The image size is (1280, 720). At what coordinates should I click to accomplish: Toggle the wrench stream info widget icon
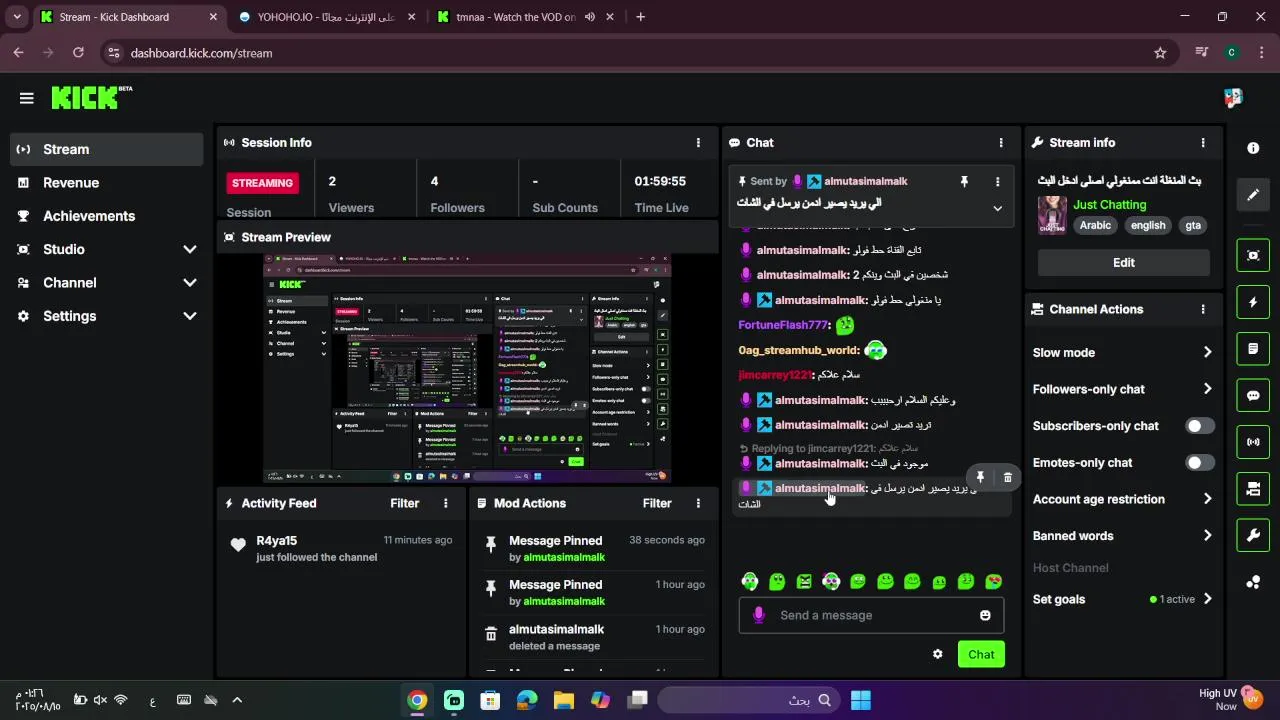(x=1253, y=535)
